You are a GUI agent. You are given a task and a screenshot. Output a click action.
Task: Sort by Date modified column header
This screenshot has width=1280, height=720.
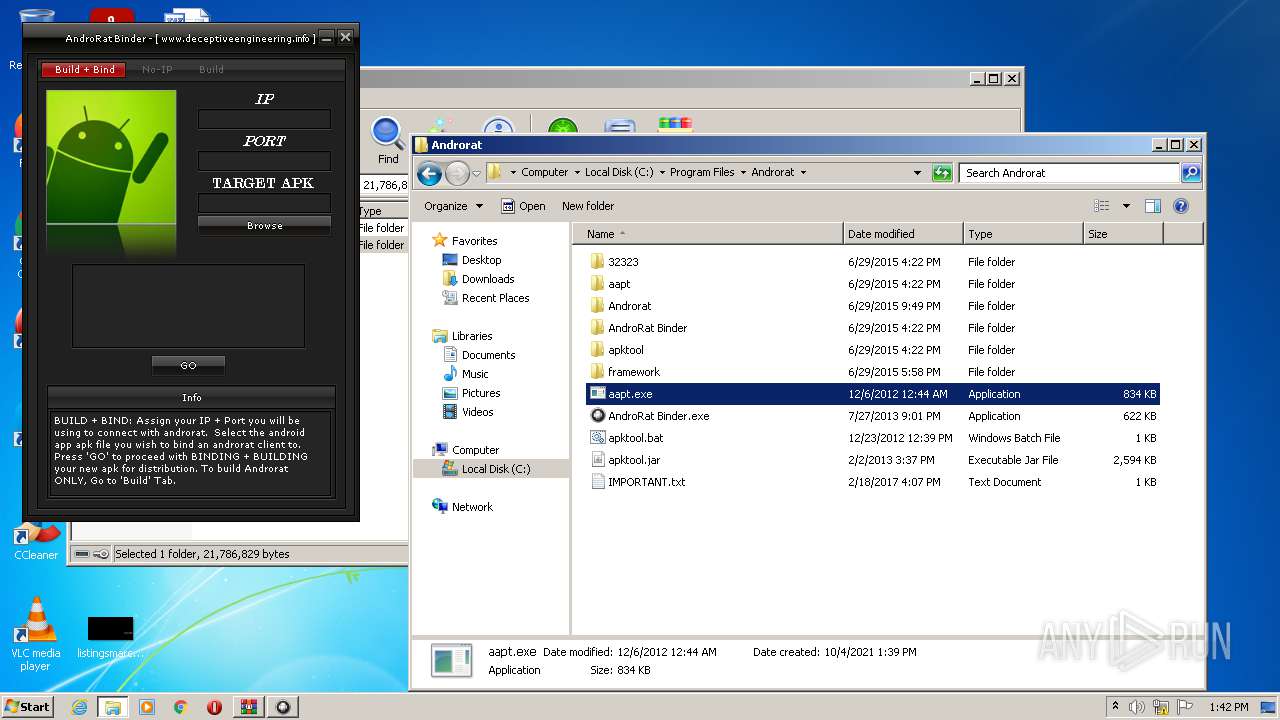point(903,234)
